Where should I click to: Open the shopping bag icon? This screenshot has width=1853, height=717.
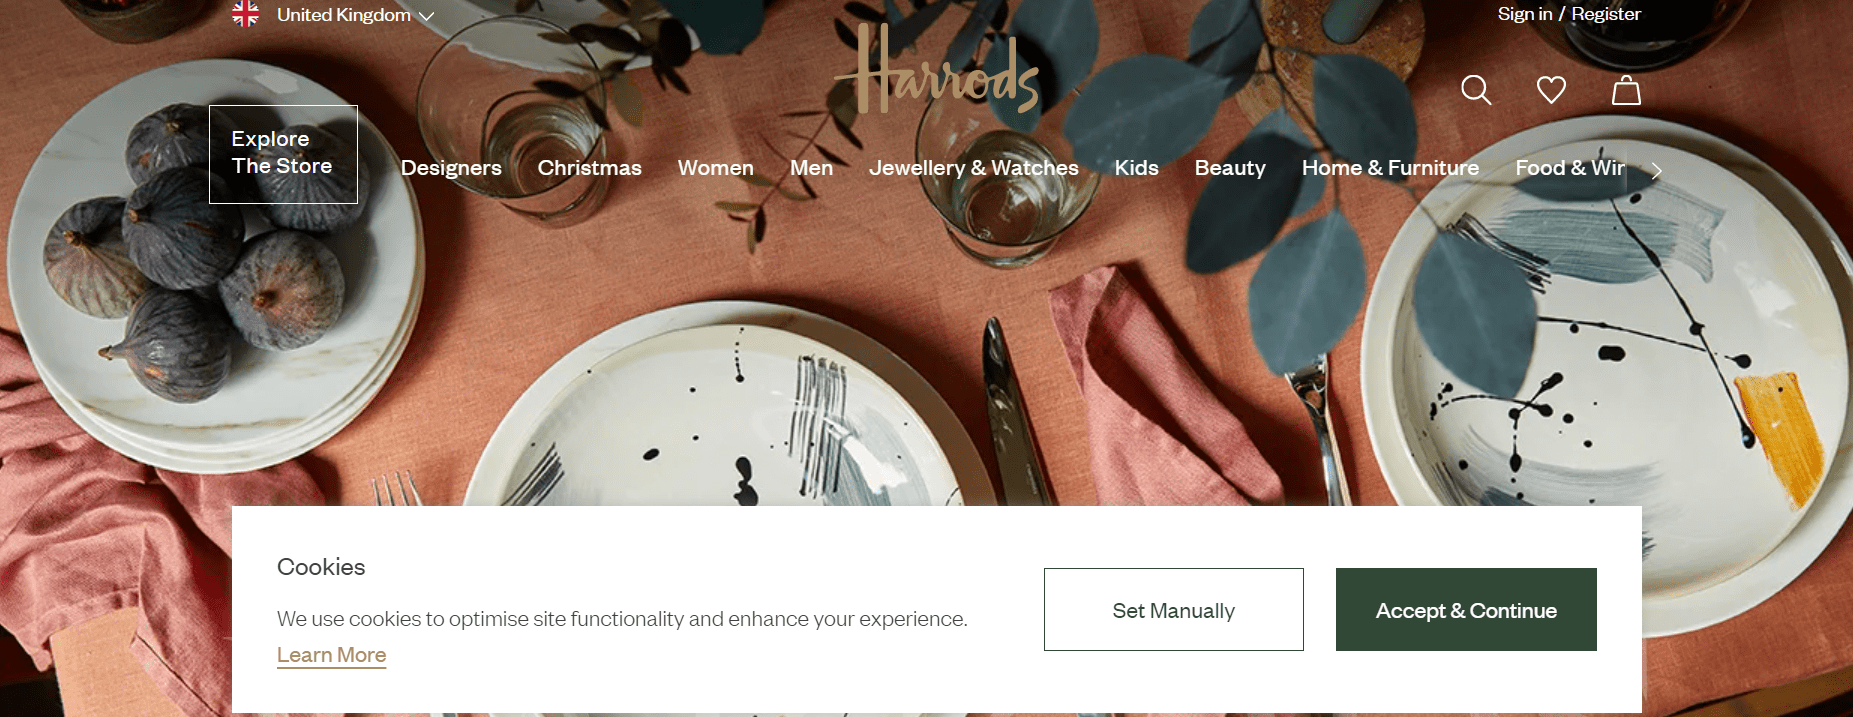[1626, 90]
